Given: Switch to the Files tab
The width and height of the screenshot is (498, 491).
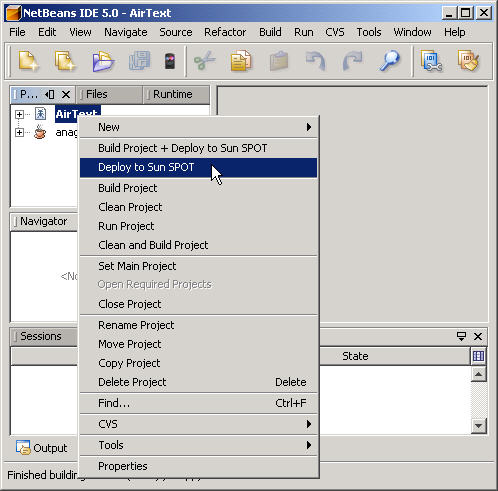Looking at the screenshot, I should pyautogui.click(x=109, y=94).
